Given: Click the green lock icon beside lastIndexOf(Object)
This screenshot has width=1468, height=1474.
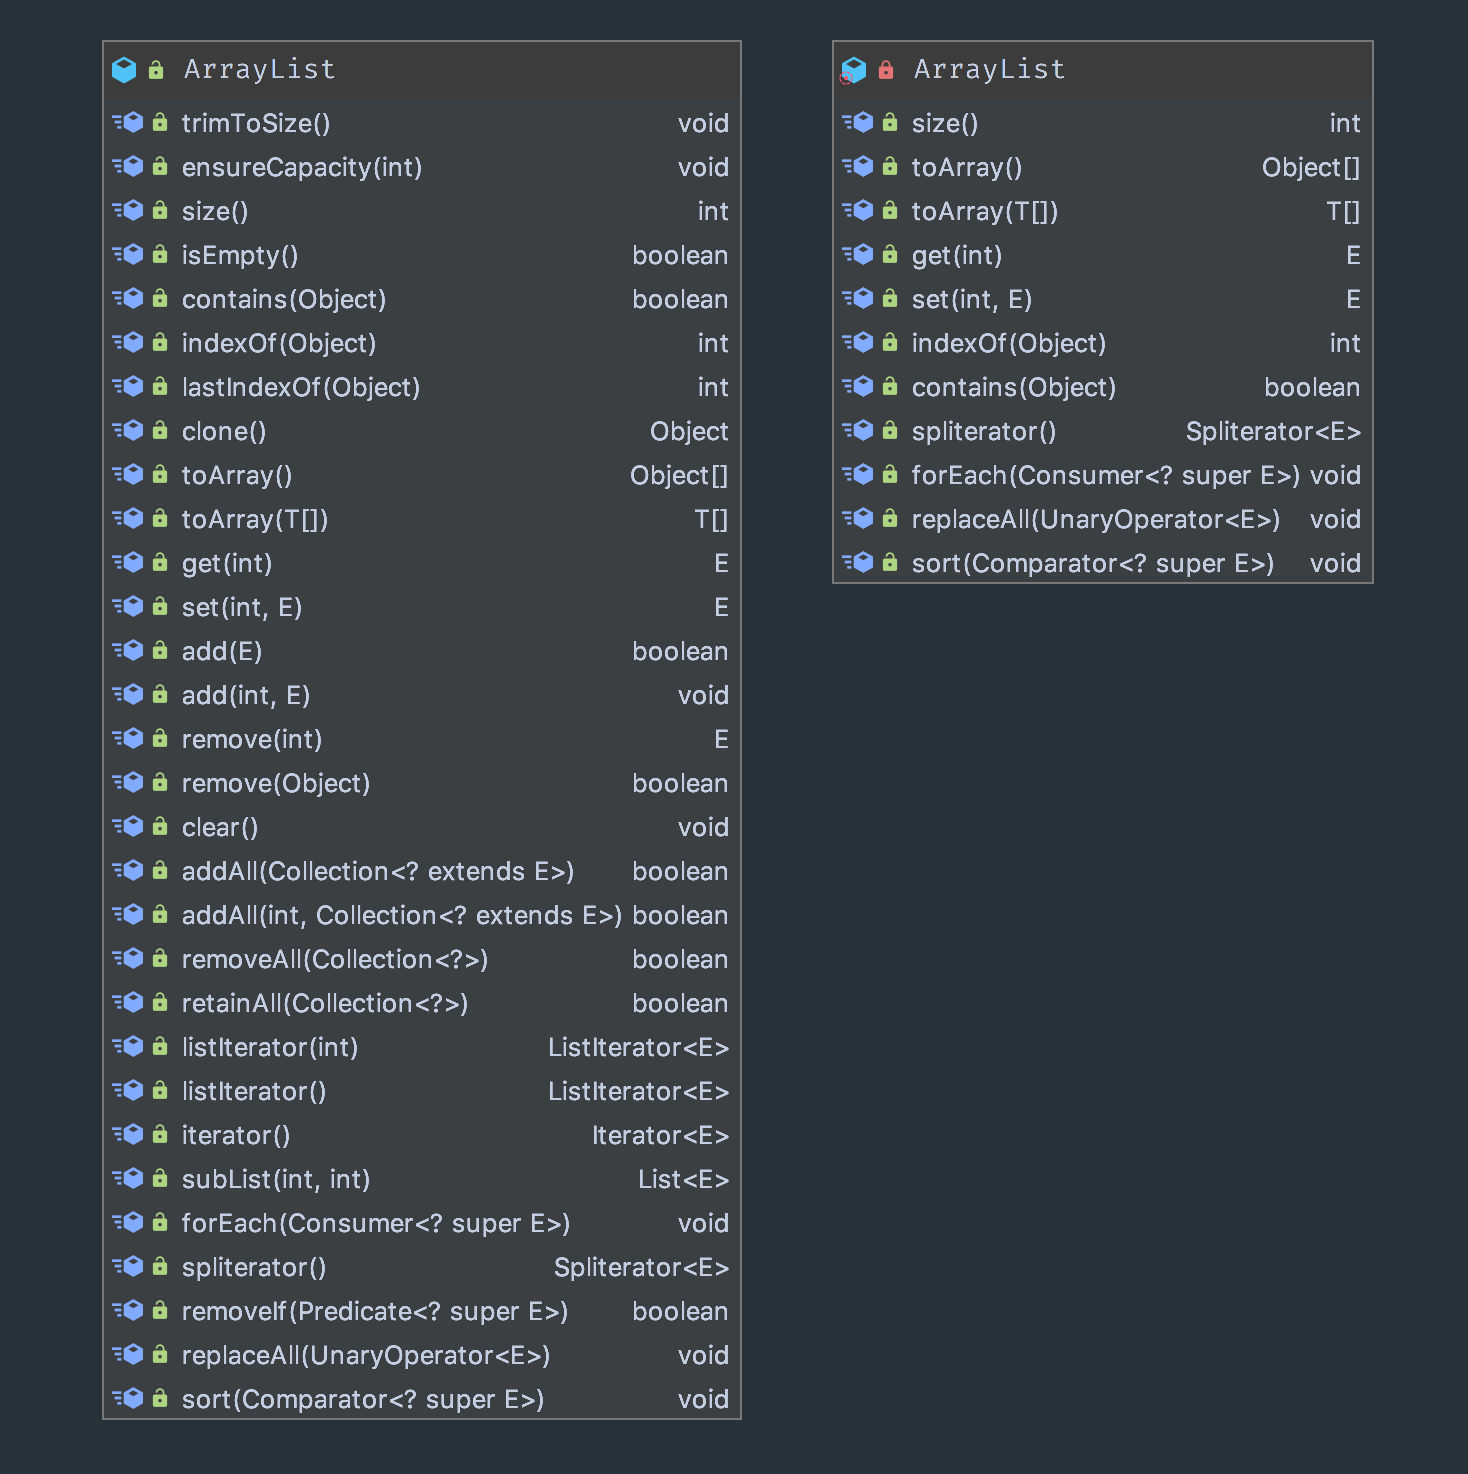Looking at the screenshot, I should [160, 387].
